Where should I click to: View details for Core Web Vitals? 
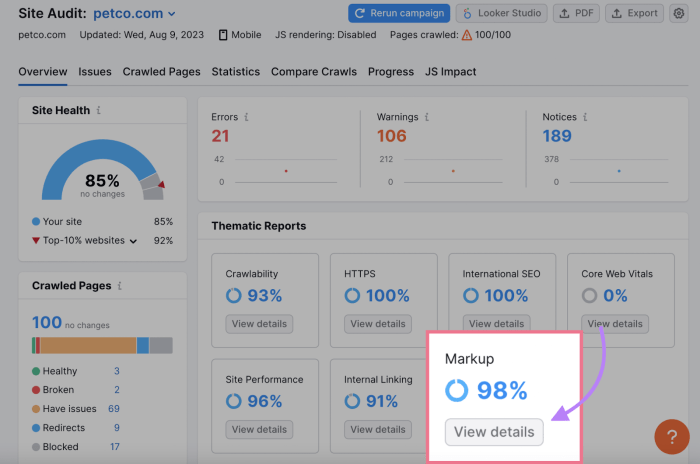[615, 324]
